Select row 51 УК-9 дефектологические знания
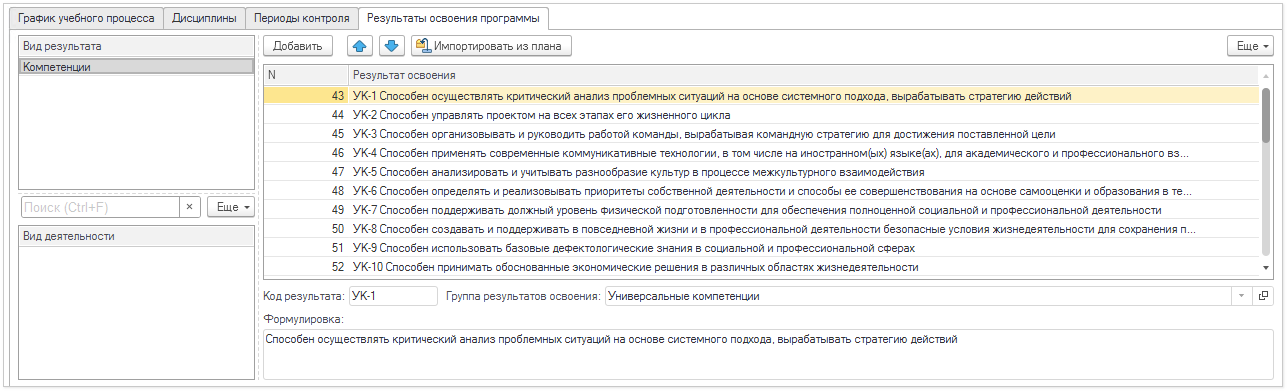Screen dimensions: 1287x391 pyautogui.click(x=760, y=248)
